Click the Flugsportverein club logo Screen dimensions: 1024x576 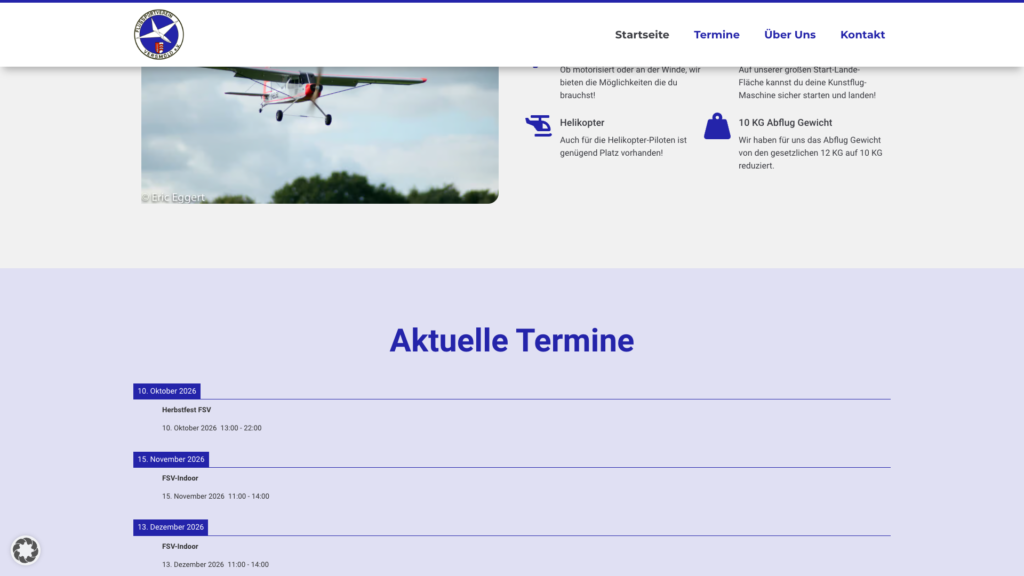(159, 35)
